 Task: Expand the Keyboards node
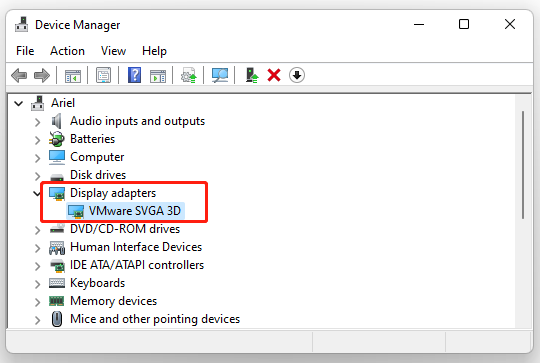point(38,284)
